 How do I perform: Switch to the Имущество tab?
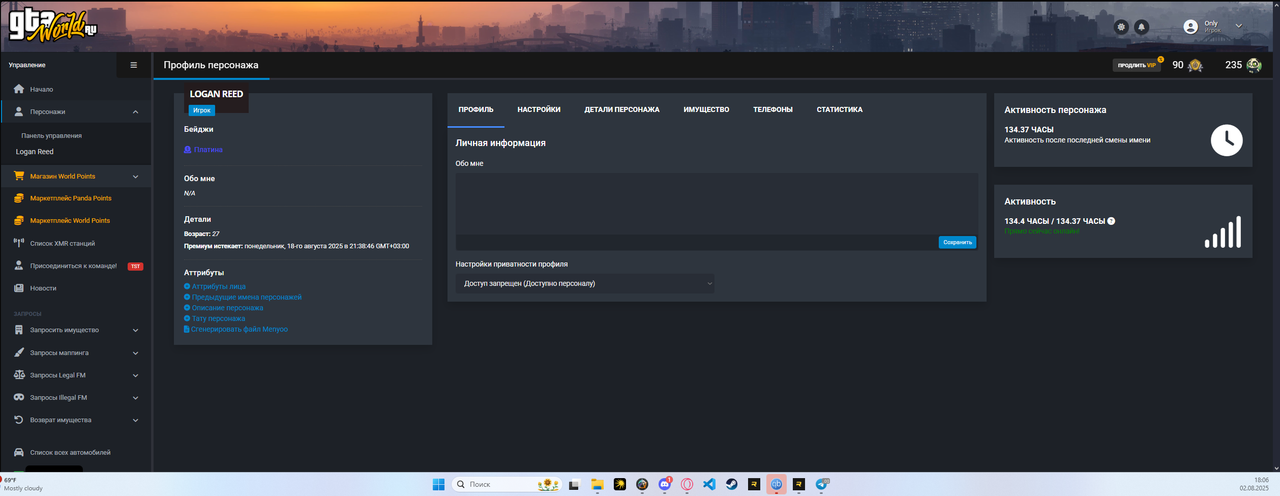coord(706,109)
